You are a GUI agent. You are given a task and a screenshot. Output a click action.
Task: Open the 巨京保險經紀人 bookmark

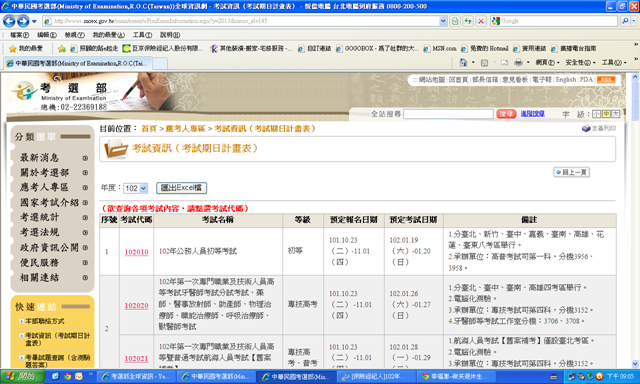point(163,49)
